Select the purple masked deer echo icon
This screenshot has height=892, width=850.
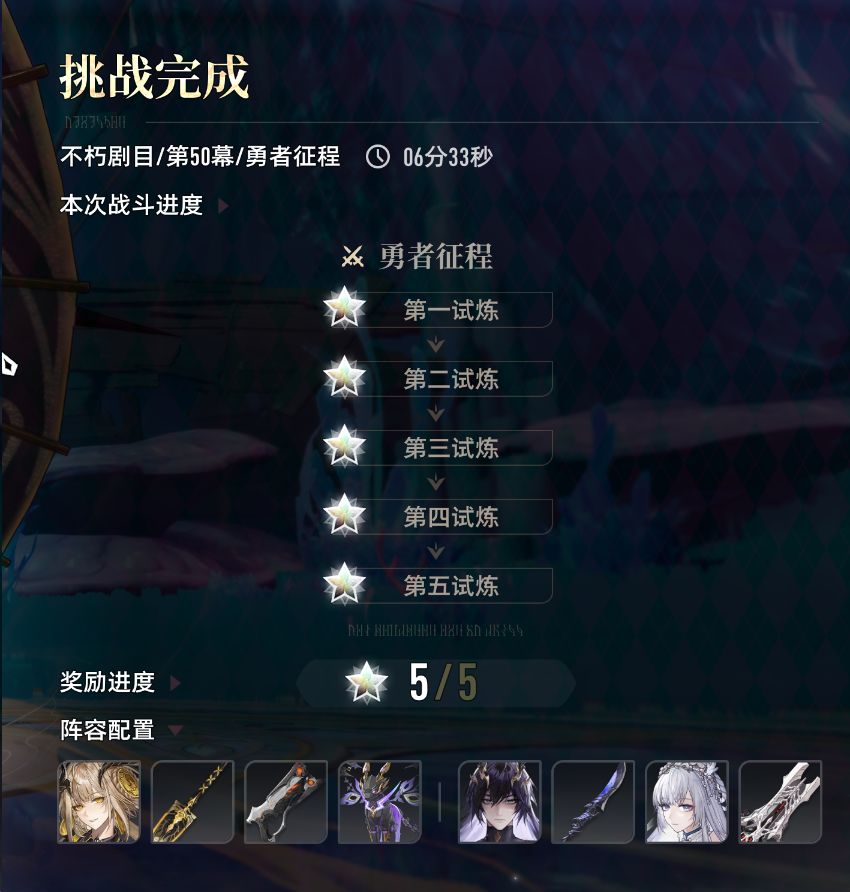pos(379,802)
